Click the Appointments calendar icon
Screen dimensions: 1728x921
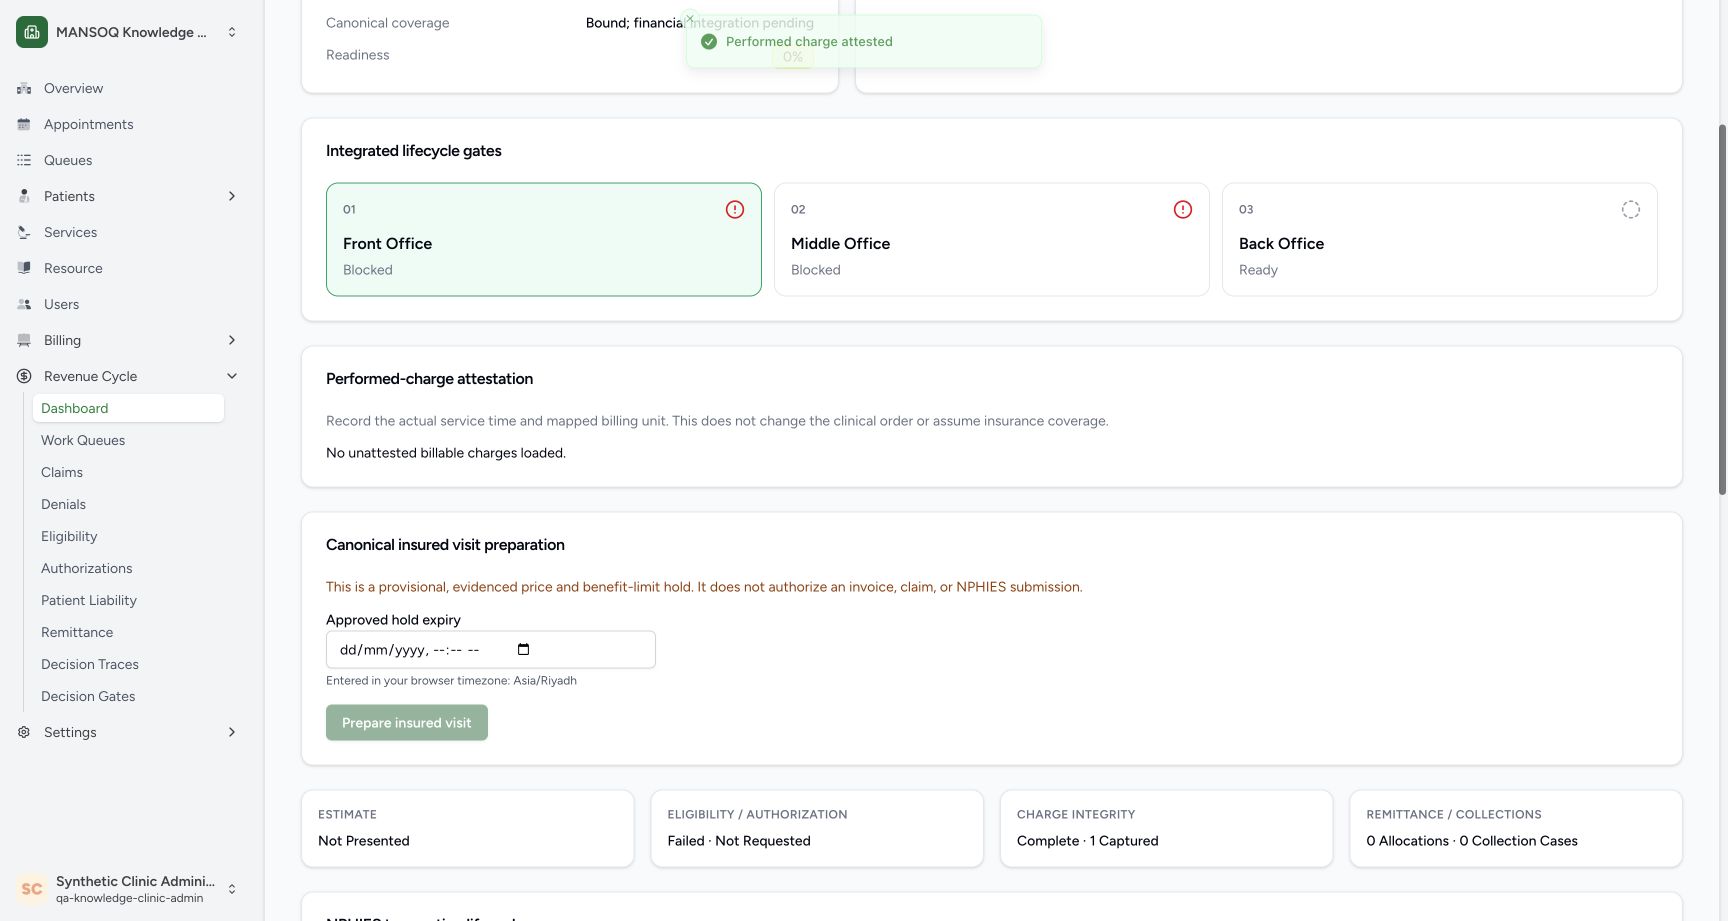coord(24,124)
